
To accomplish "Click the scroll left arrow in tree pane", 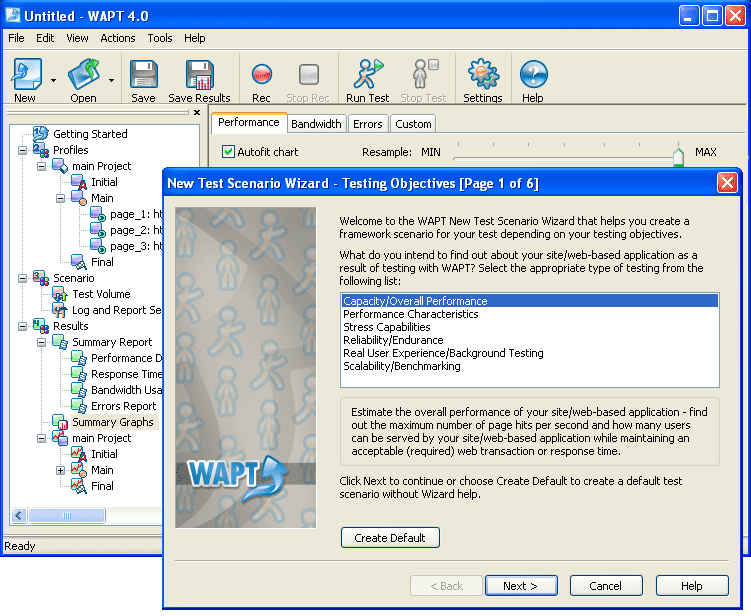I will tap(19, 515).
